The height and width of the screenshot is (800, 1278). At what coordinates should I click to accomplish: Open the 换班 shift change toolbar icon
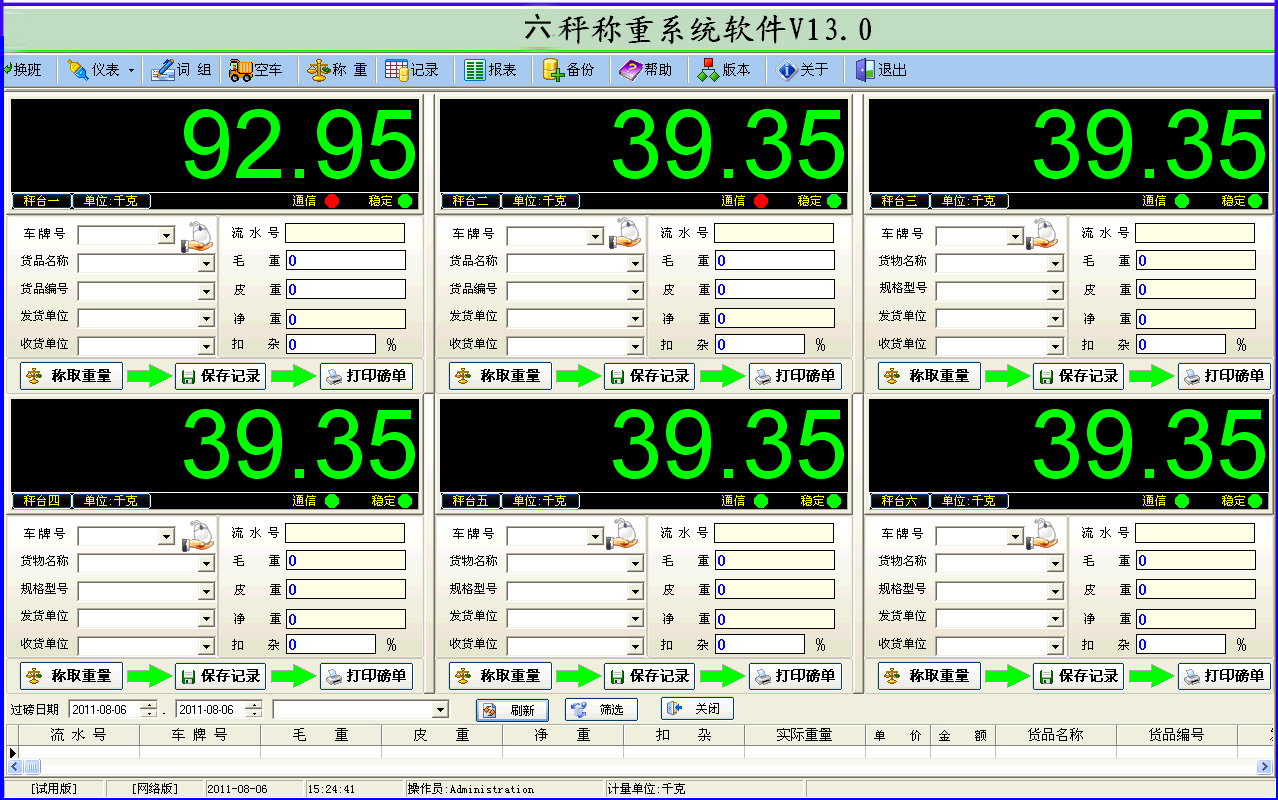click(7, 70)
